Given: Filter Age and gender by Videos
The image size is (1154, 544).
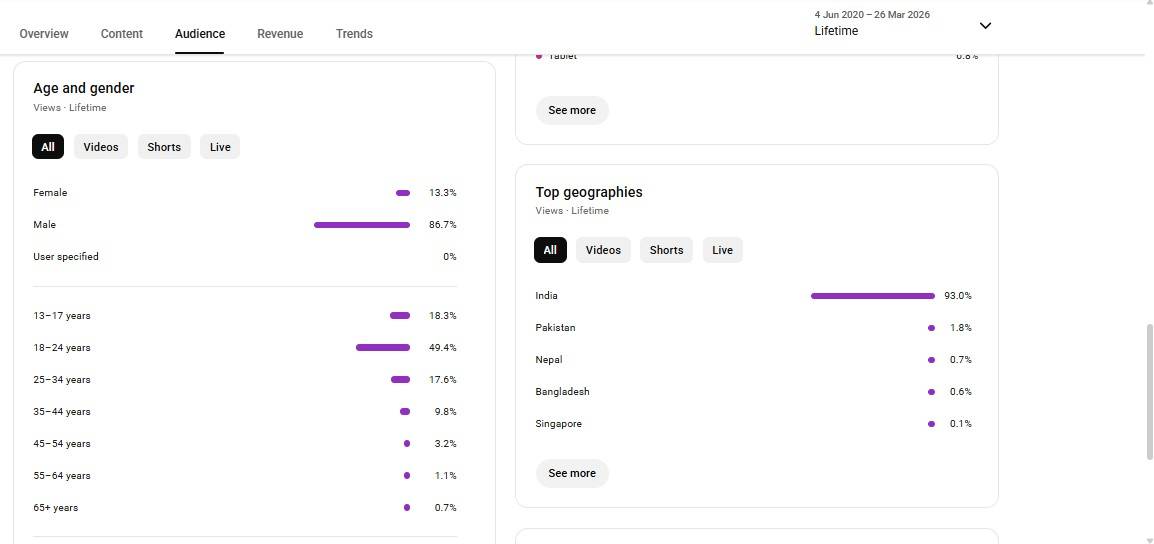Looking at the screenshot, I should pyautogui.click(x=101, y=147).
